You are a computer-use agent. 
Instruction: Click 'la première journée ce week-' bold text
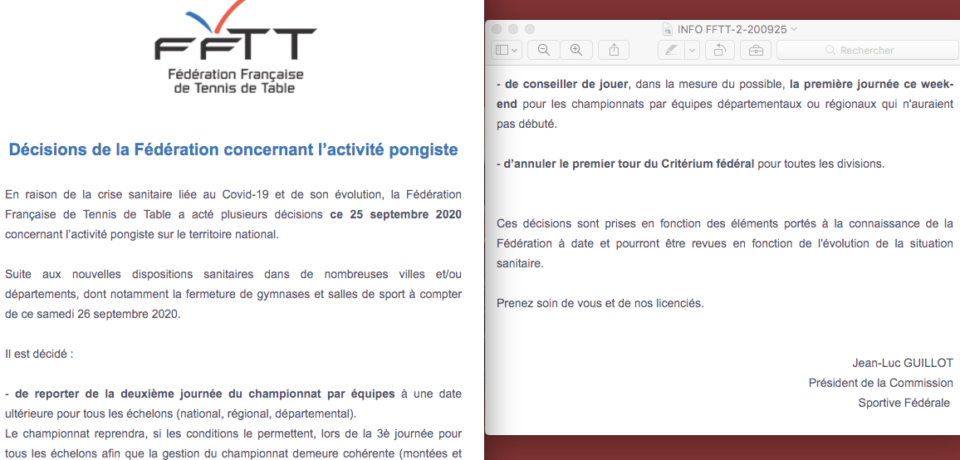pos(871,85)
